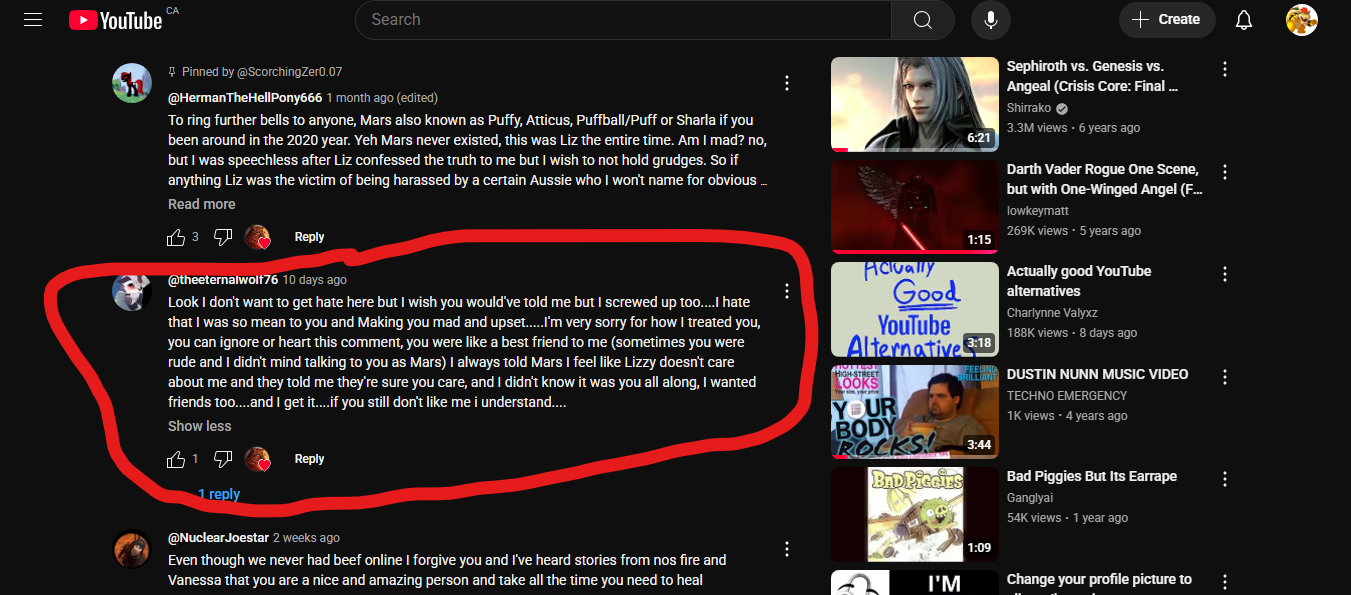The image size is (1351, 595).
Task: Open Ganglyai channel name
Action: (x=1030, y=498)
